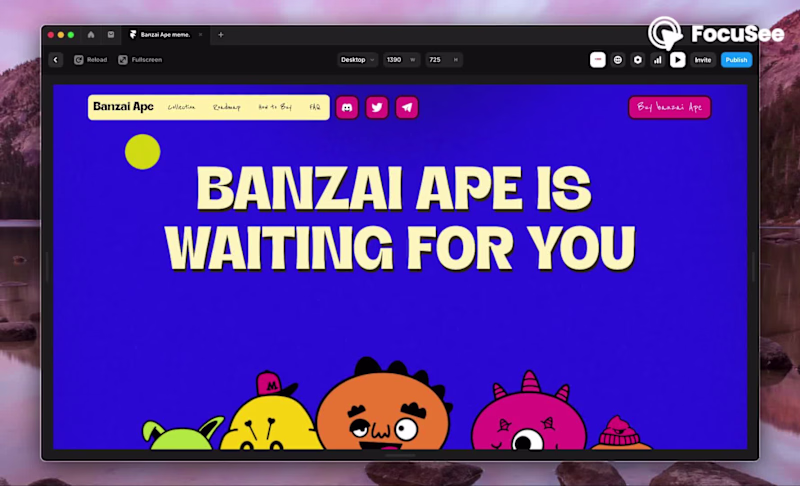Click the Buy banzai Ape button
This screenshot has height=486, width=800.
pos(669,107)
